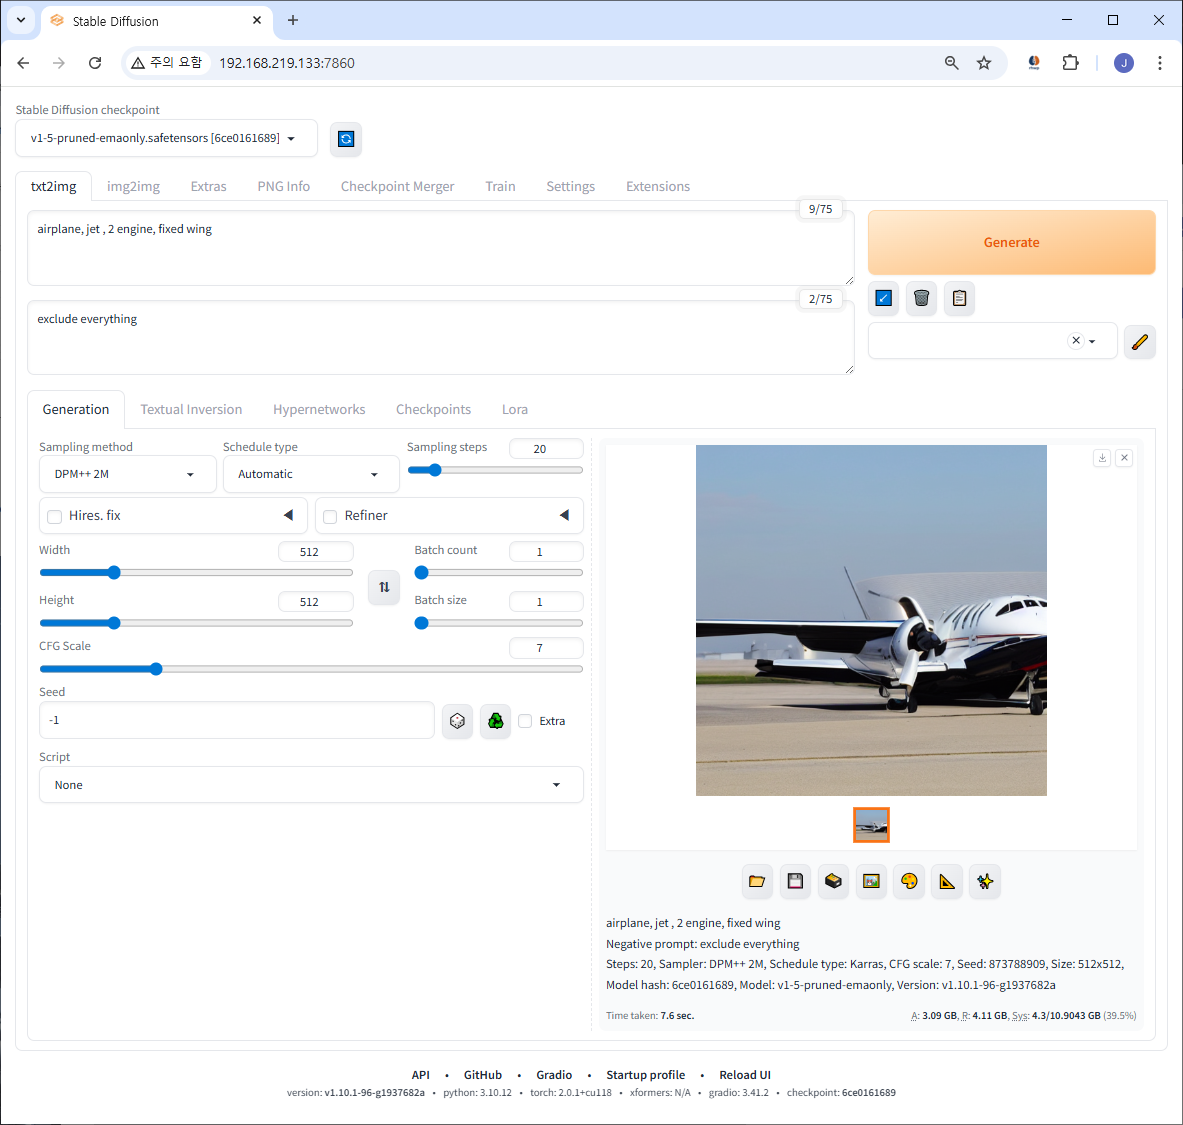Adjust the CFG Scale slider
Image resolution: width=1183 pixels, height=1125 pixels.
point(311,669)
